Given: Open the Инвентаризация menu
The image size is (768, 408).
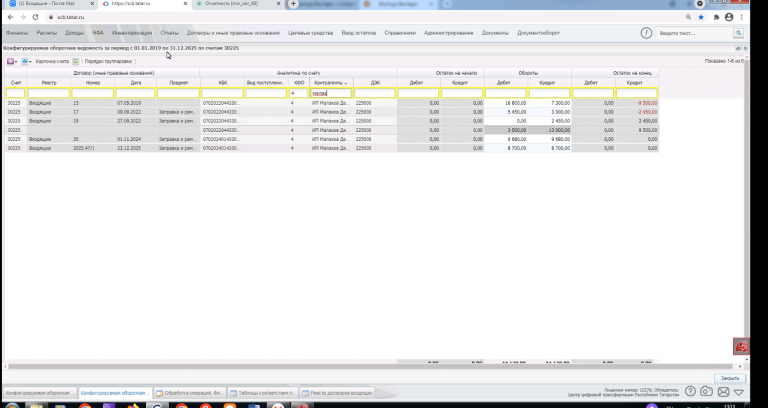Looking at the screenshot, I should coord(132,33).
